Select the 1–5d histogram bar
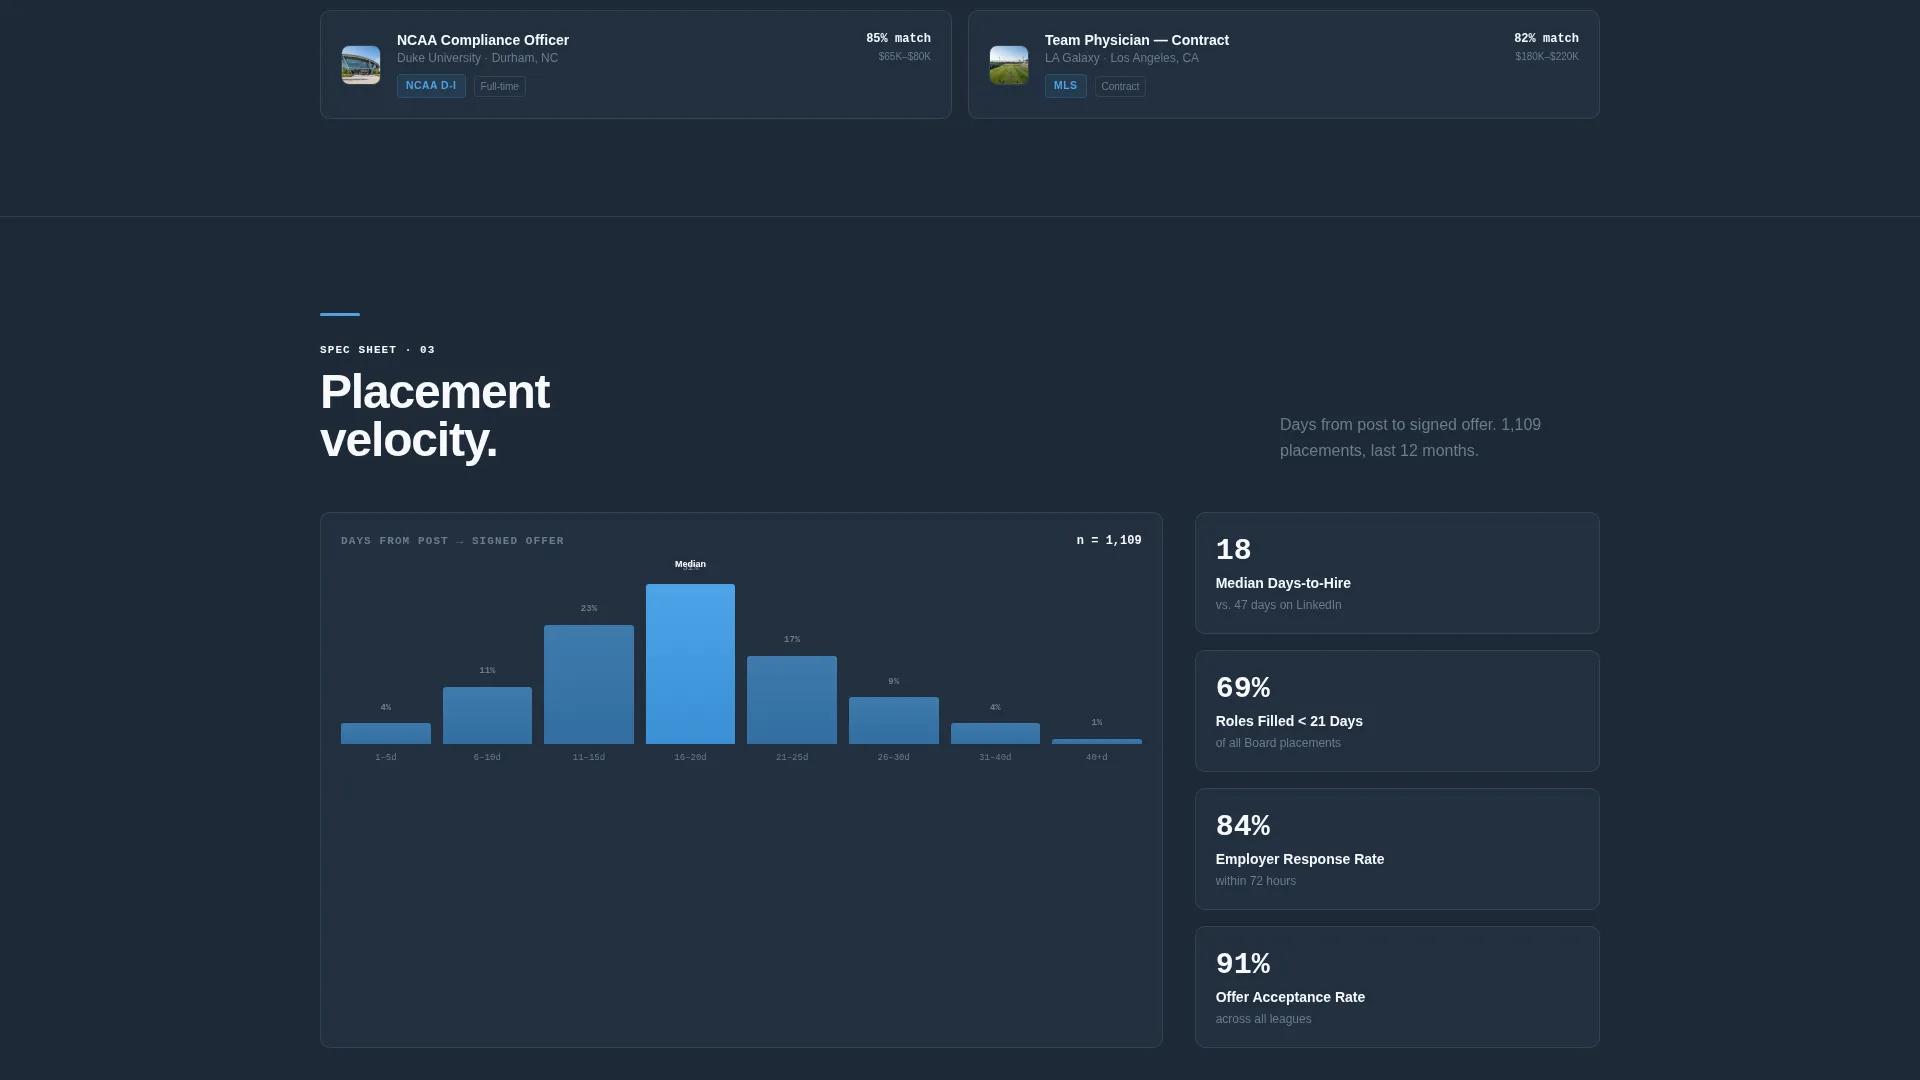 (386, 733)
